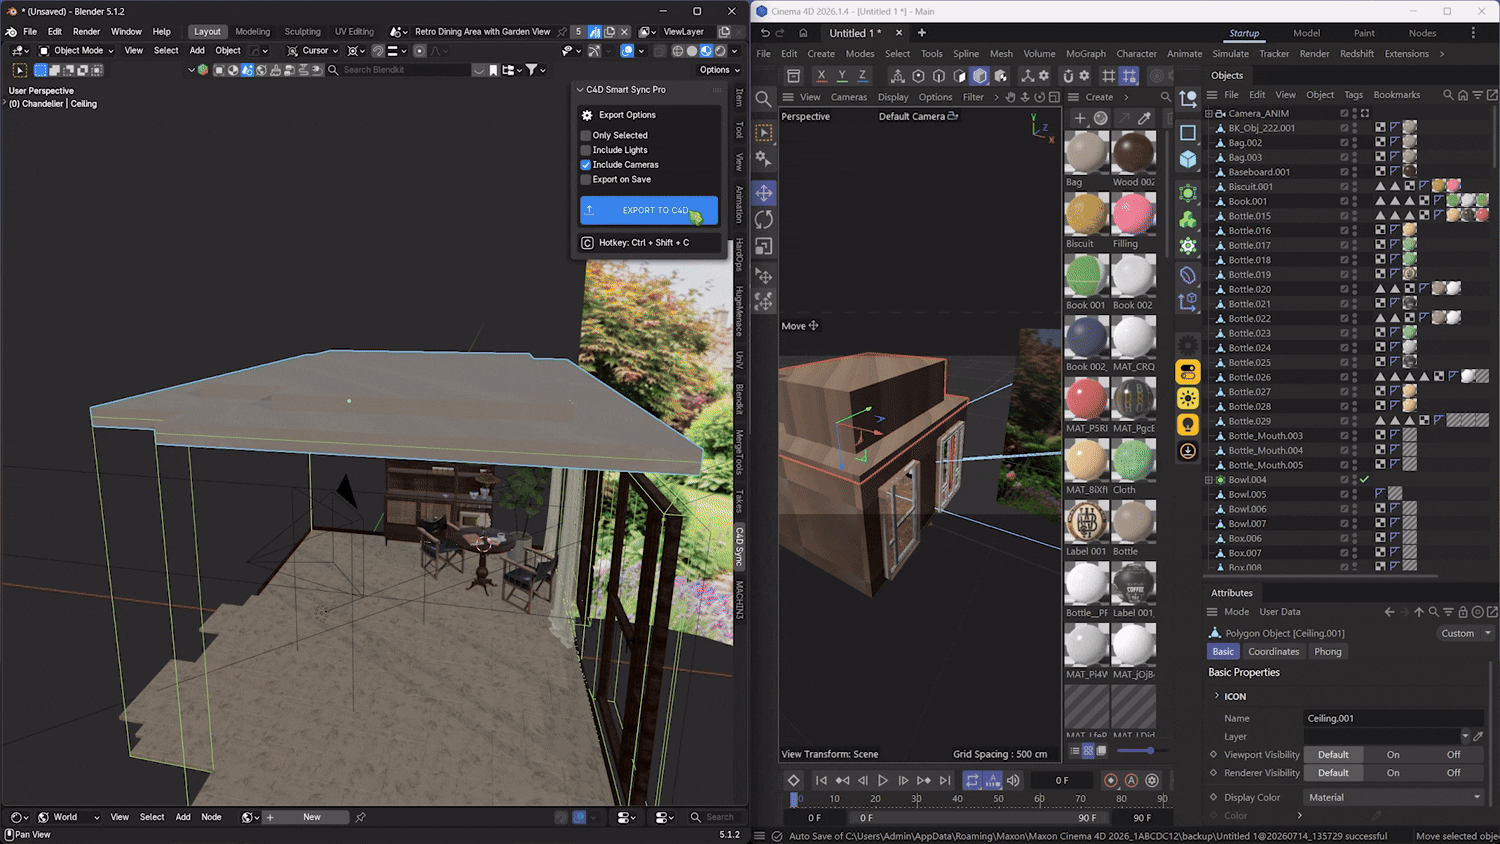Click the BlendKit filter funnel icon
This screenshot has height=844, width=1500.
point(533,70)
